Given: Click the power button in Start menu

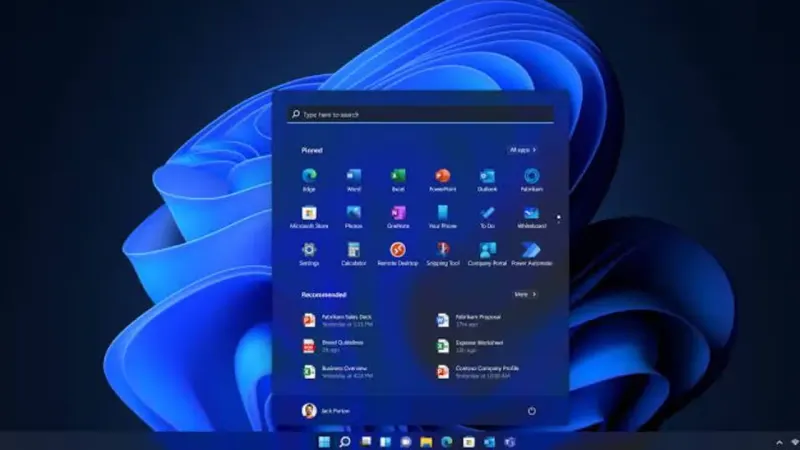Looking at the screenshot, I should 532,411.
